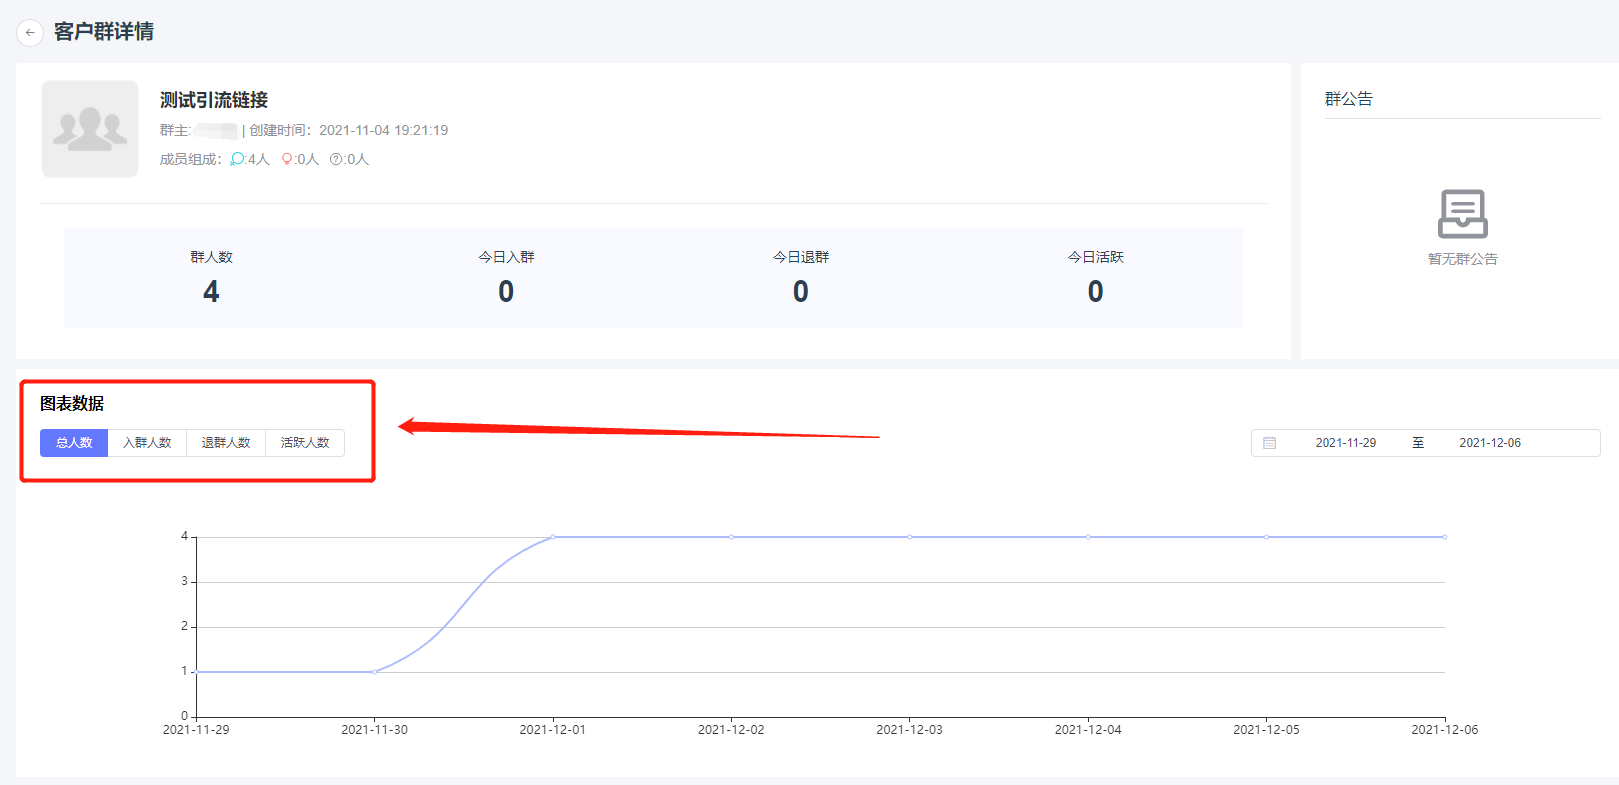Image resolution: width=1619 pixels, height=785 pixels.
Task: Switch chart to 总人数 tab
Action: (x=74, y=443)
